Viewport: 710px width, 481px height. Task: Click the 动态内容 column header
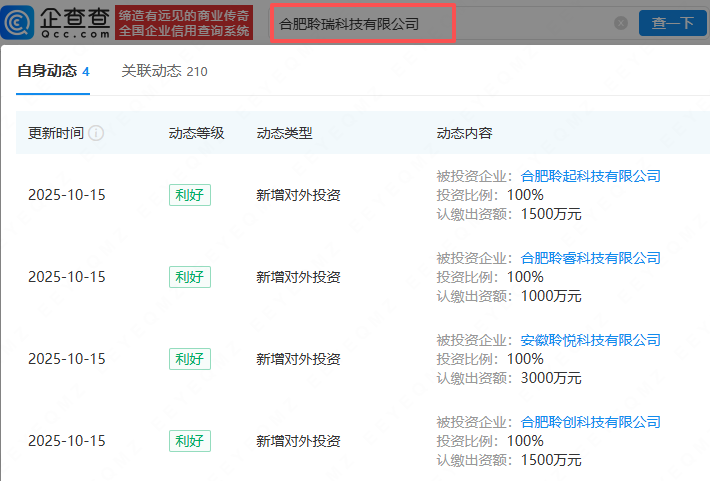pyautogui.click(x=464, y=133)
